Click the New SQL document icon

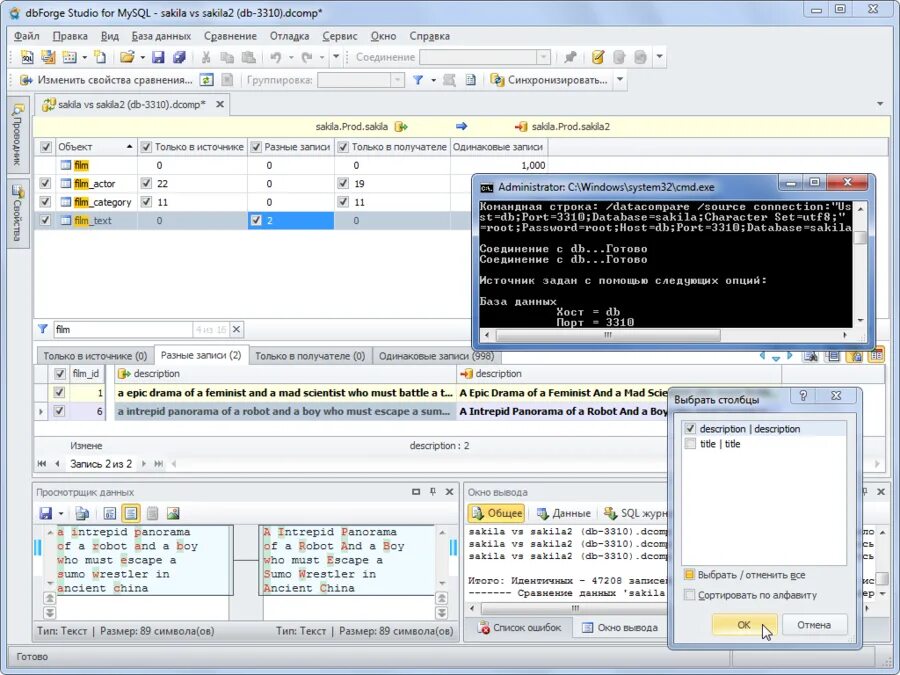(26, 57)
